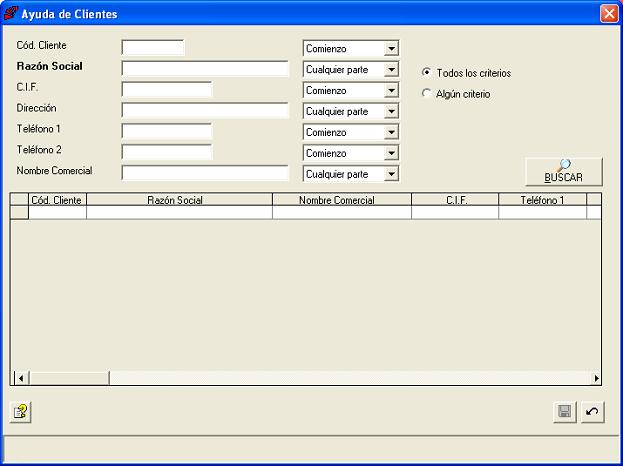Click the grid's left scroll arrow

click(21, 378)
